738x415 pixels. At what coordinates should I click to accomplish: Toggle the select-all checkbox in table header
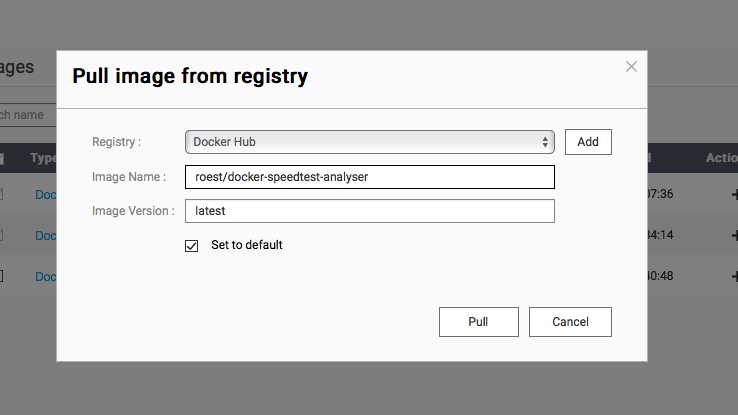pyautogui.click(x=2, y=158)
